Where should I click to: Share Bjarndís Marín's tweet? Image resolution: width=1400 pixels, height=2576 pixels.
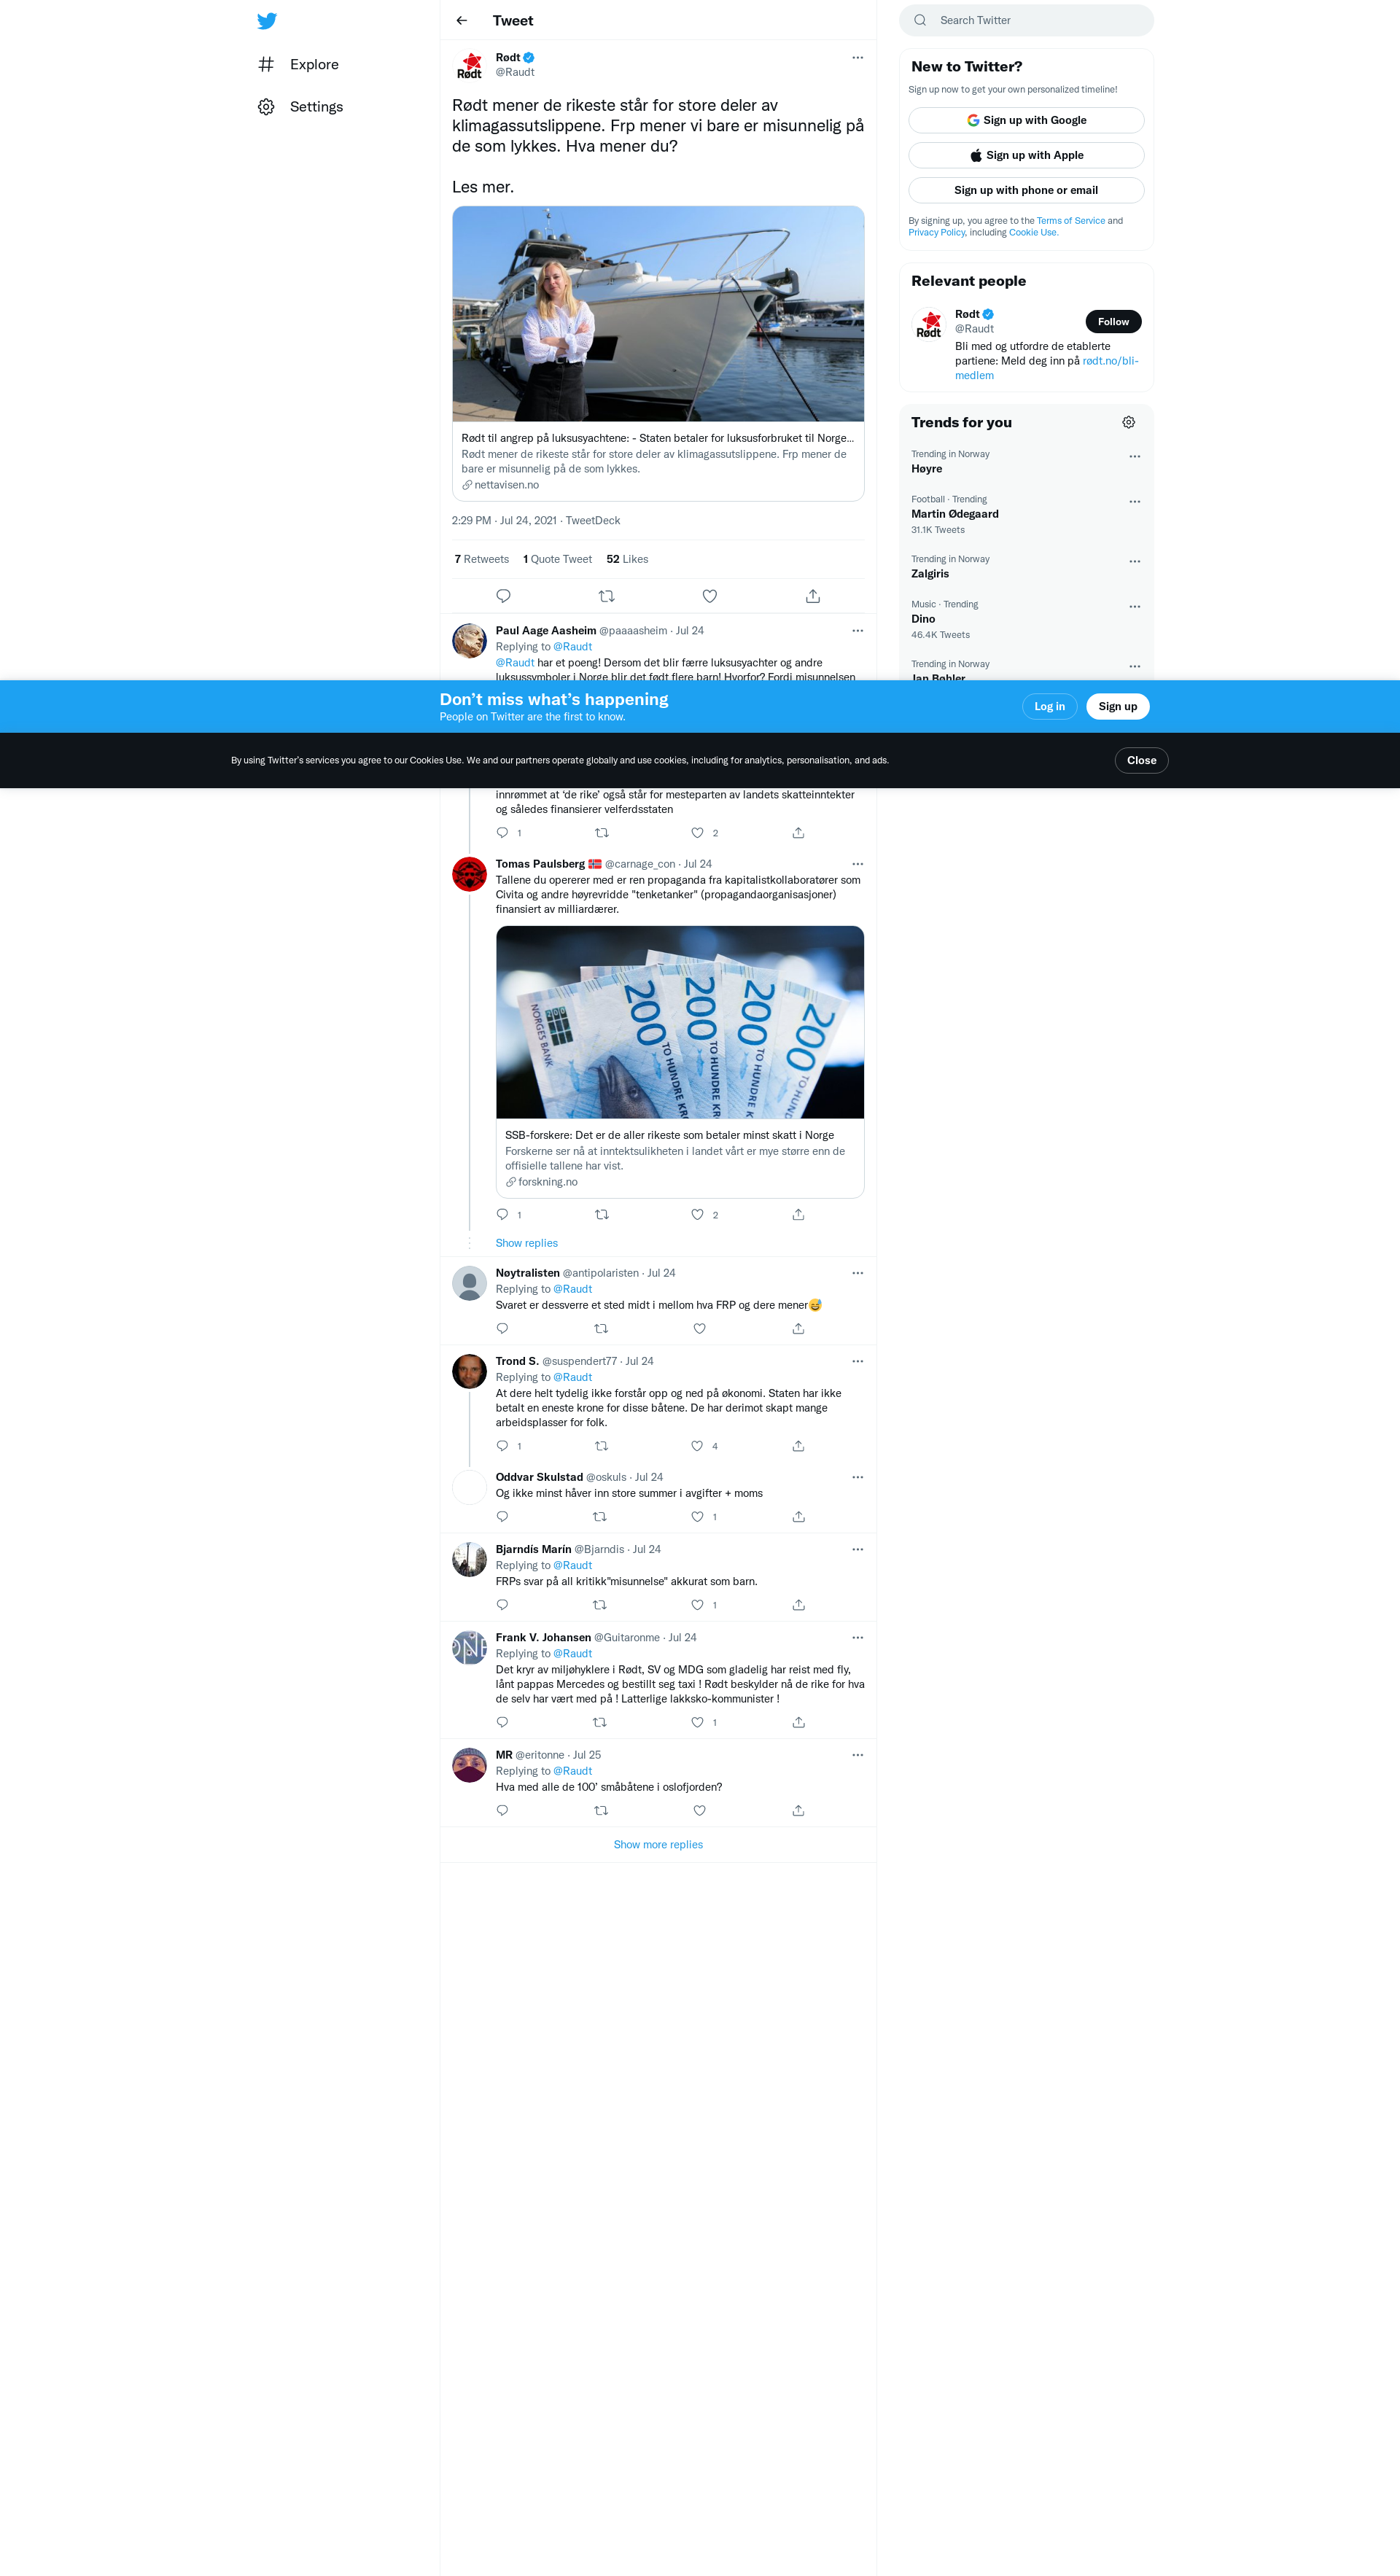tap(798, 1605)
